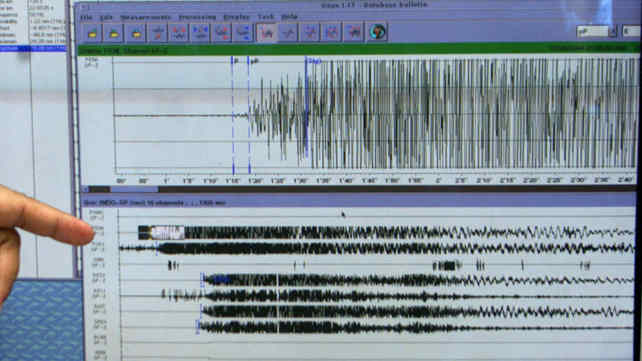Click the waveform icon with red top arrows
642x361 pixels.
coord(179,33)
